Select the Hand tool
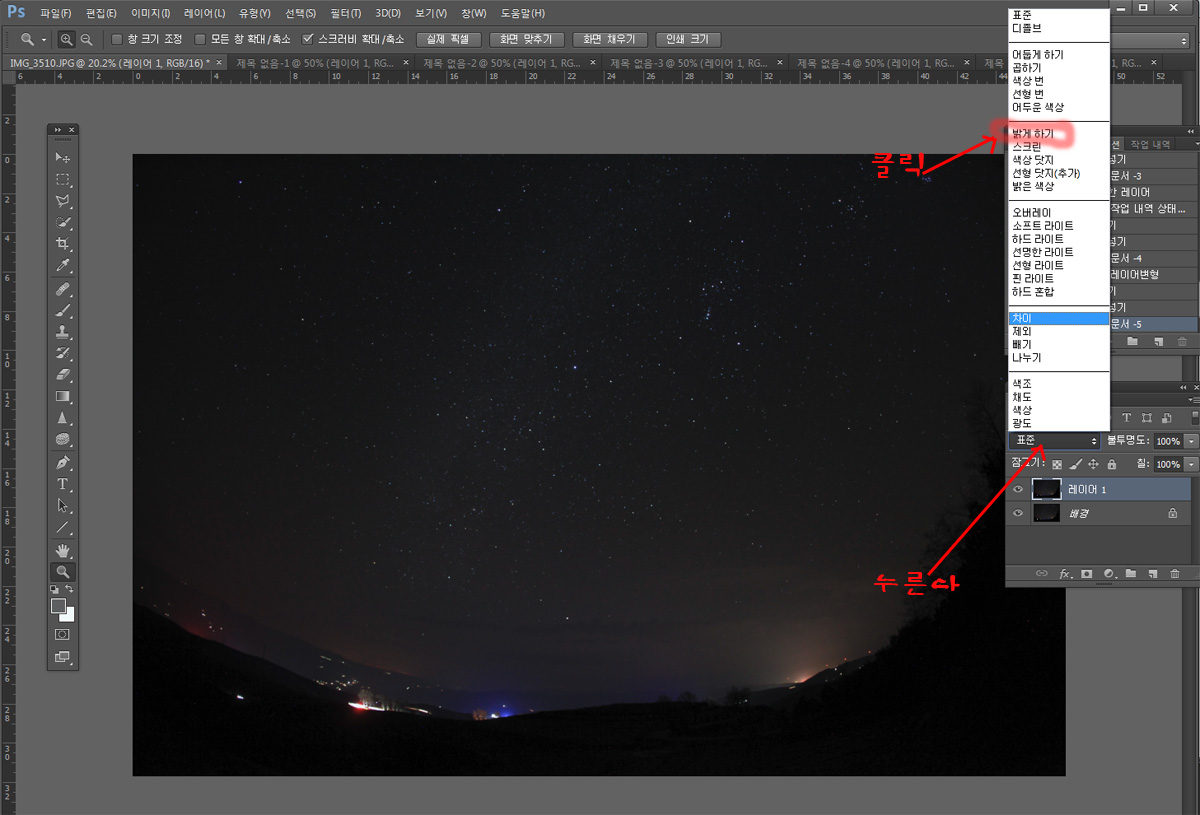 63,551
